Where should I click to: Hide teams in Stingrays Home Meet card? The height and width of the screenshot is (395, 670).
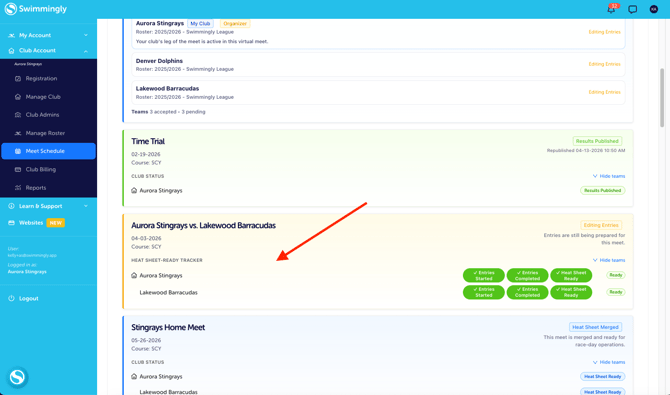(609, 362)
